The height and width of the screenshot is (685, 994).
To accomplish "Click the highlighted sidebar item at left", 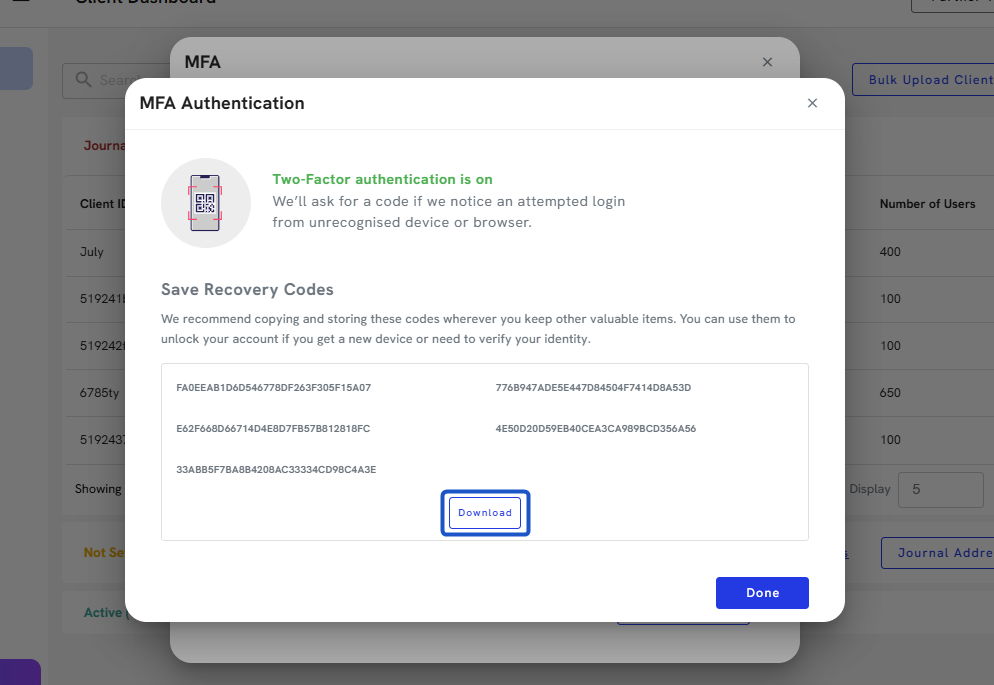I will 16,68.
